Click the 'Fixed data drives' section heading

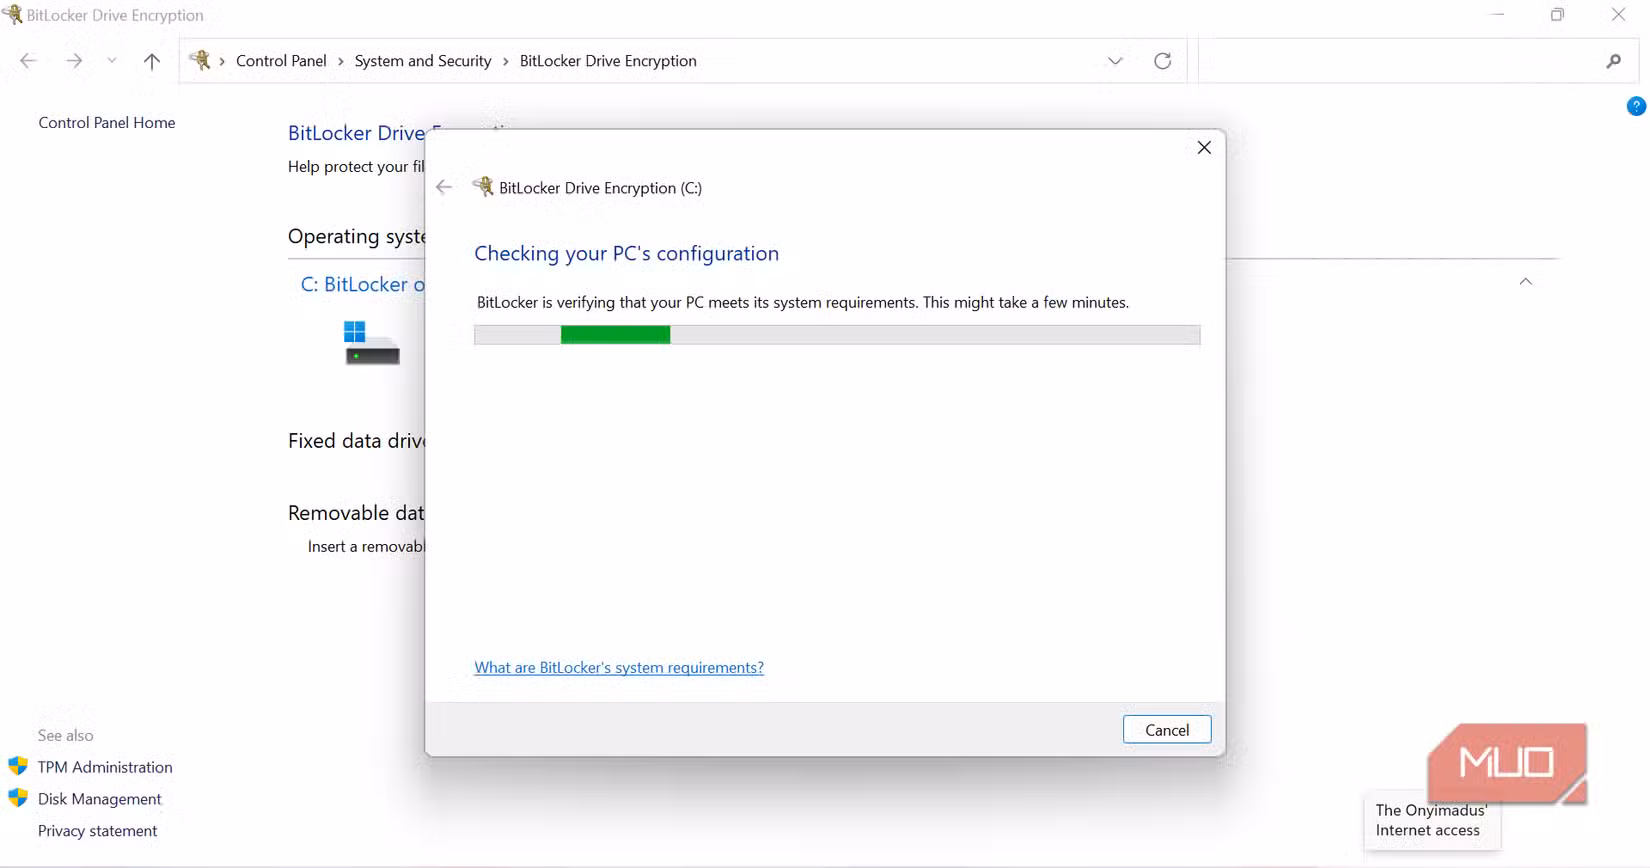(x=356, y=441)
